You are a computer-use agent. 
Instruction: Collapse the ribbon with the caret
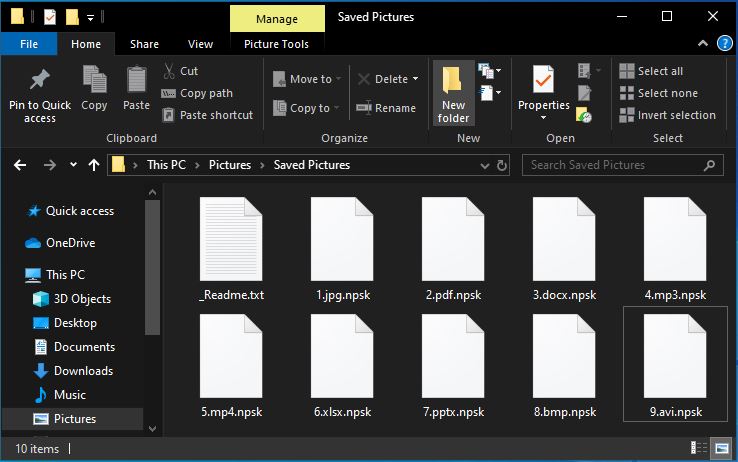(703, 43)
